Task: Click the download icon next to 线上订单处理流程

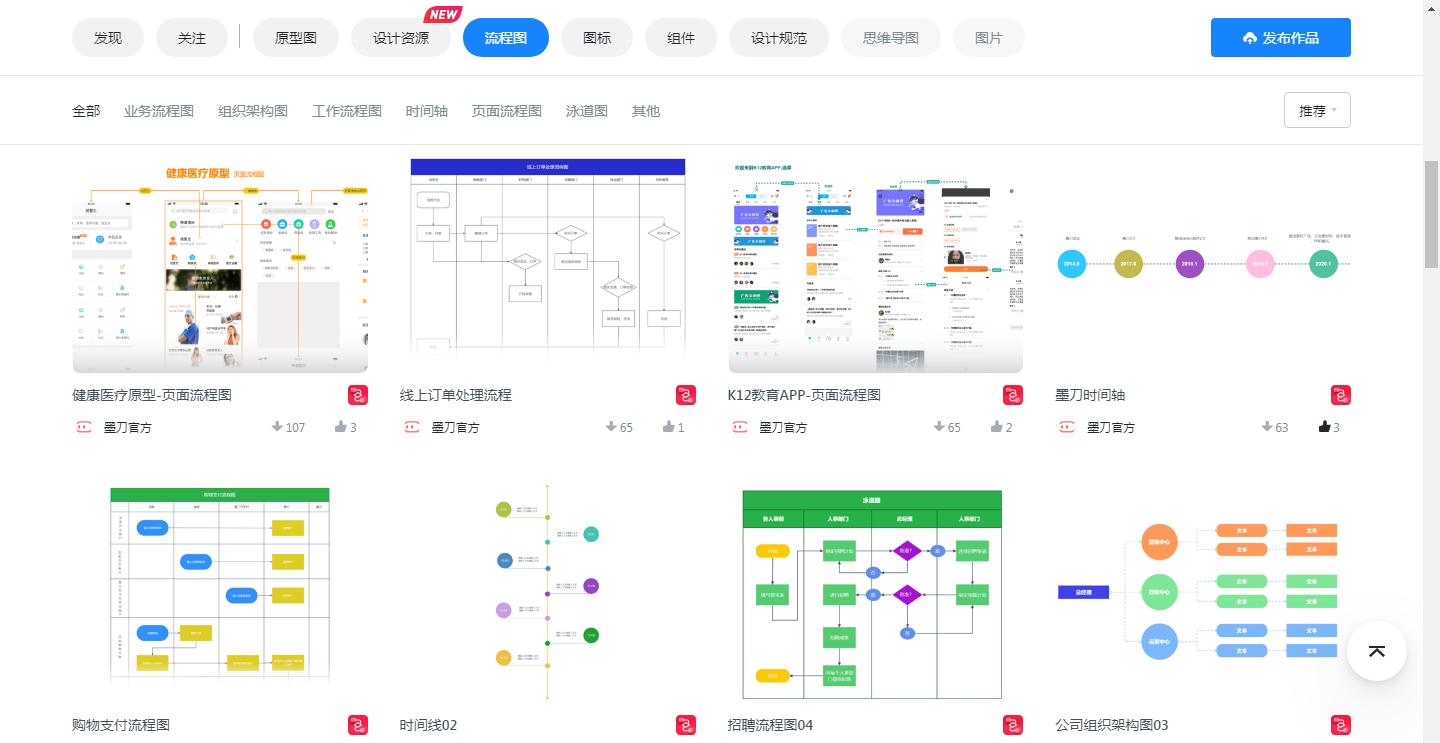Action: (611, 427)
